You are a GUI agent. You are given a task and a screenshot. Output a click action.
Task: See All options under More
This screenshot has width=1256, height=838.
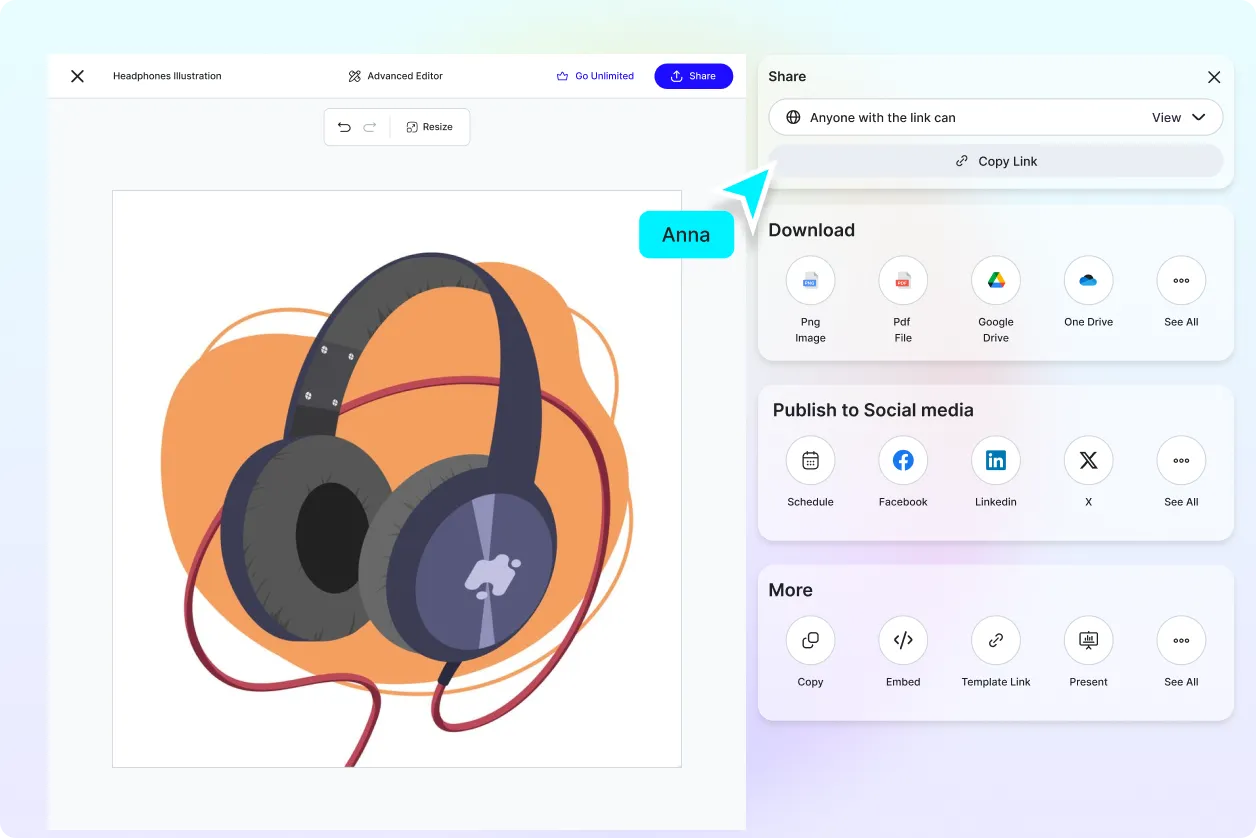pyautogui.click(x=1181, y=641)
